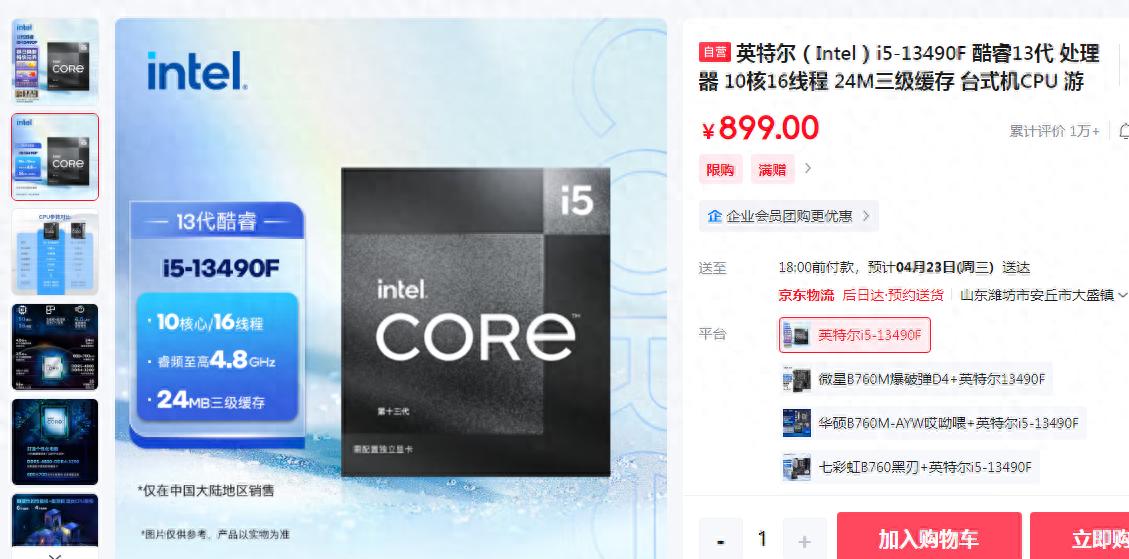Click the 限购 promotion tag

(720, 169)
